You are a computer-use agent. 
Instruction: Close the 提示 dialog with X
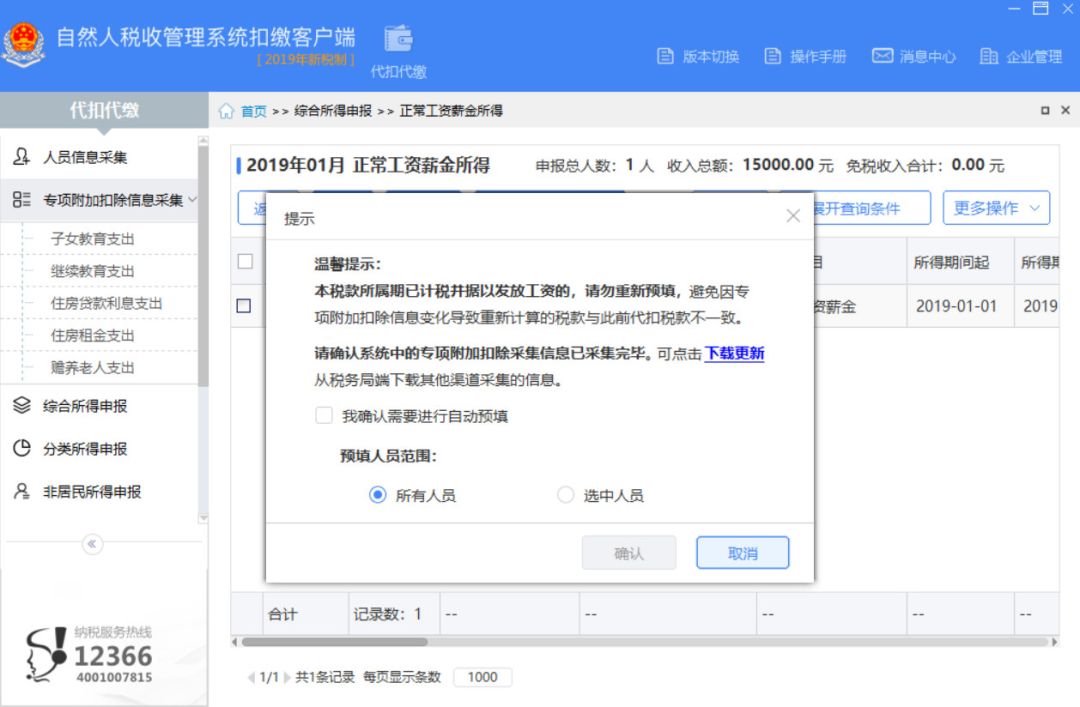pyautogui.click(x=793, y=216)
